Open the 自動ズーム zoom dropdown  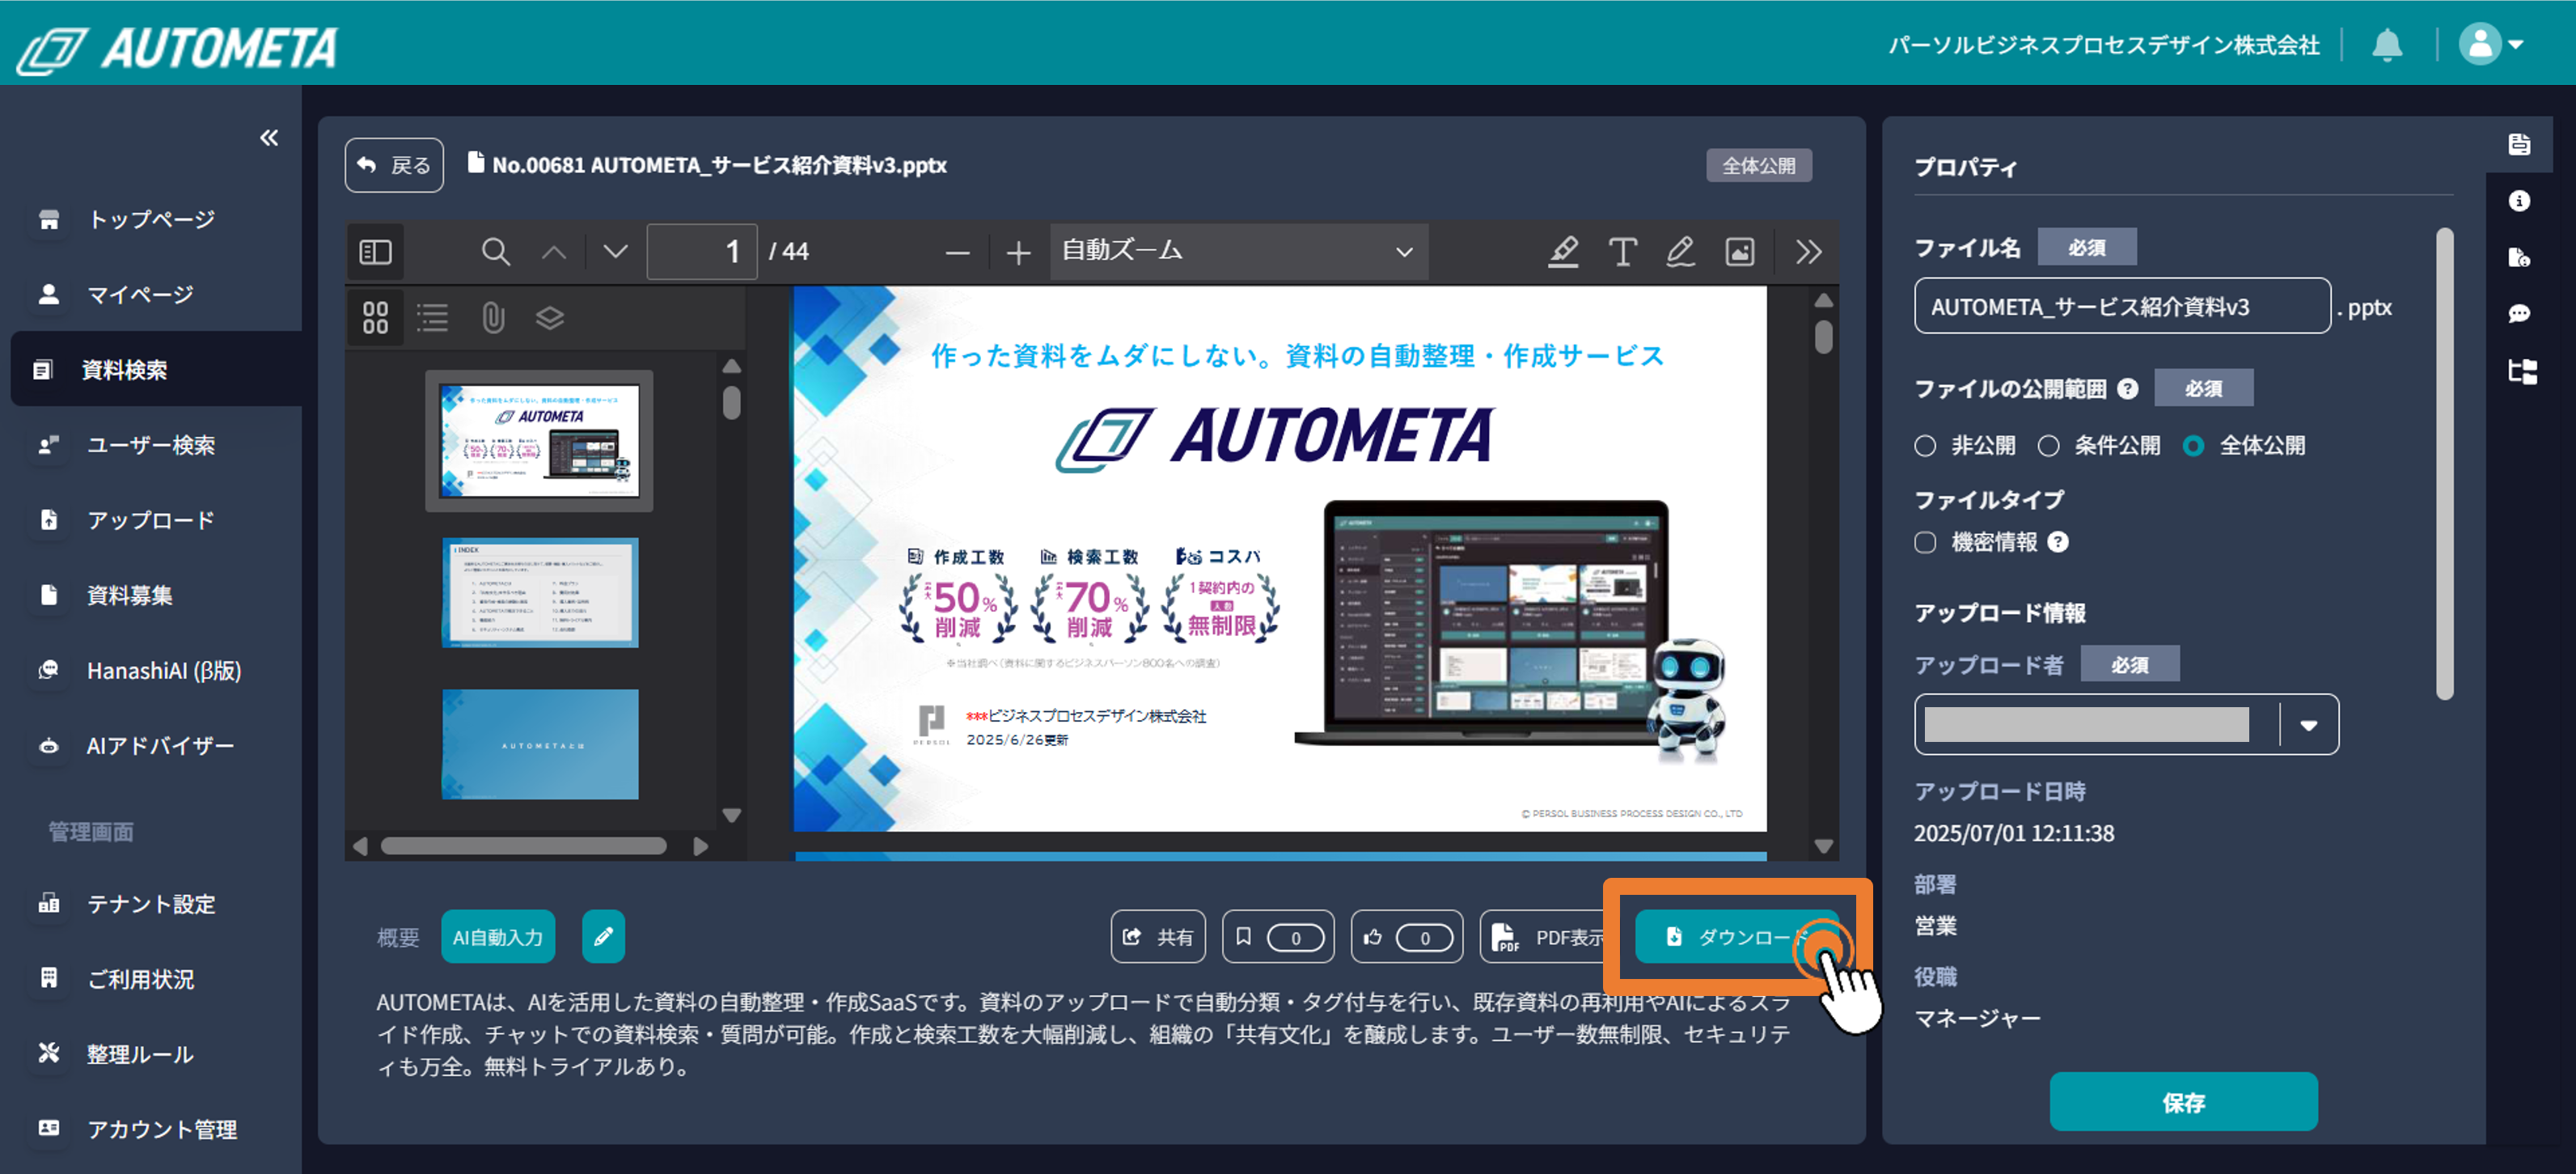click(x=1238, y=252)
